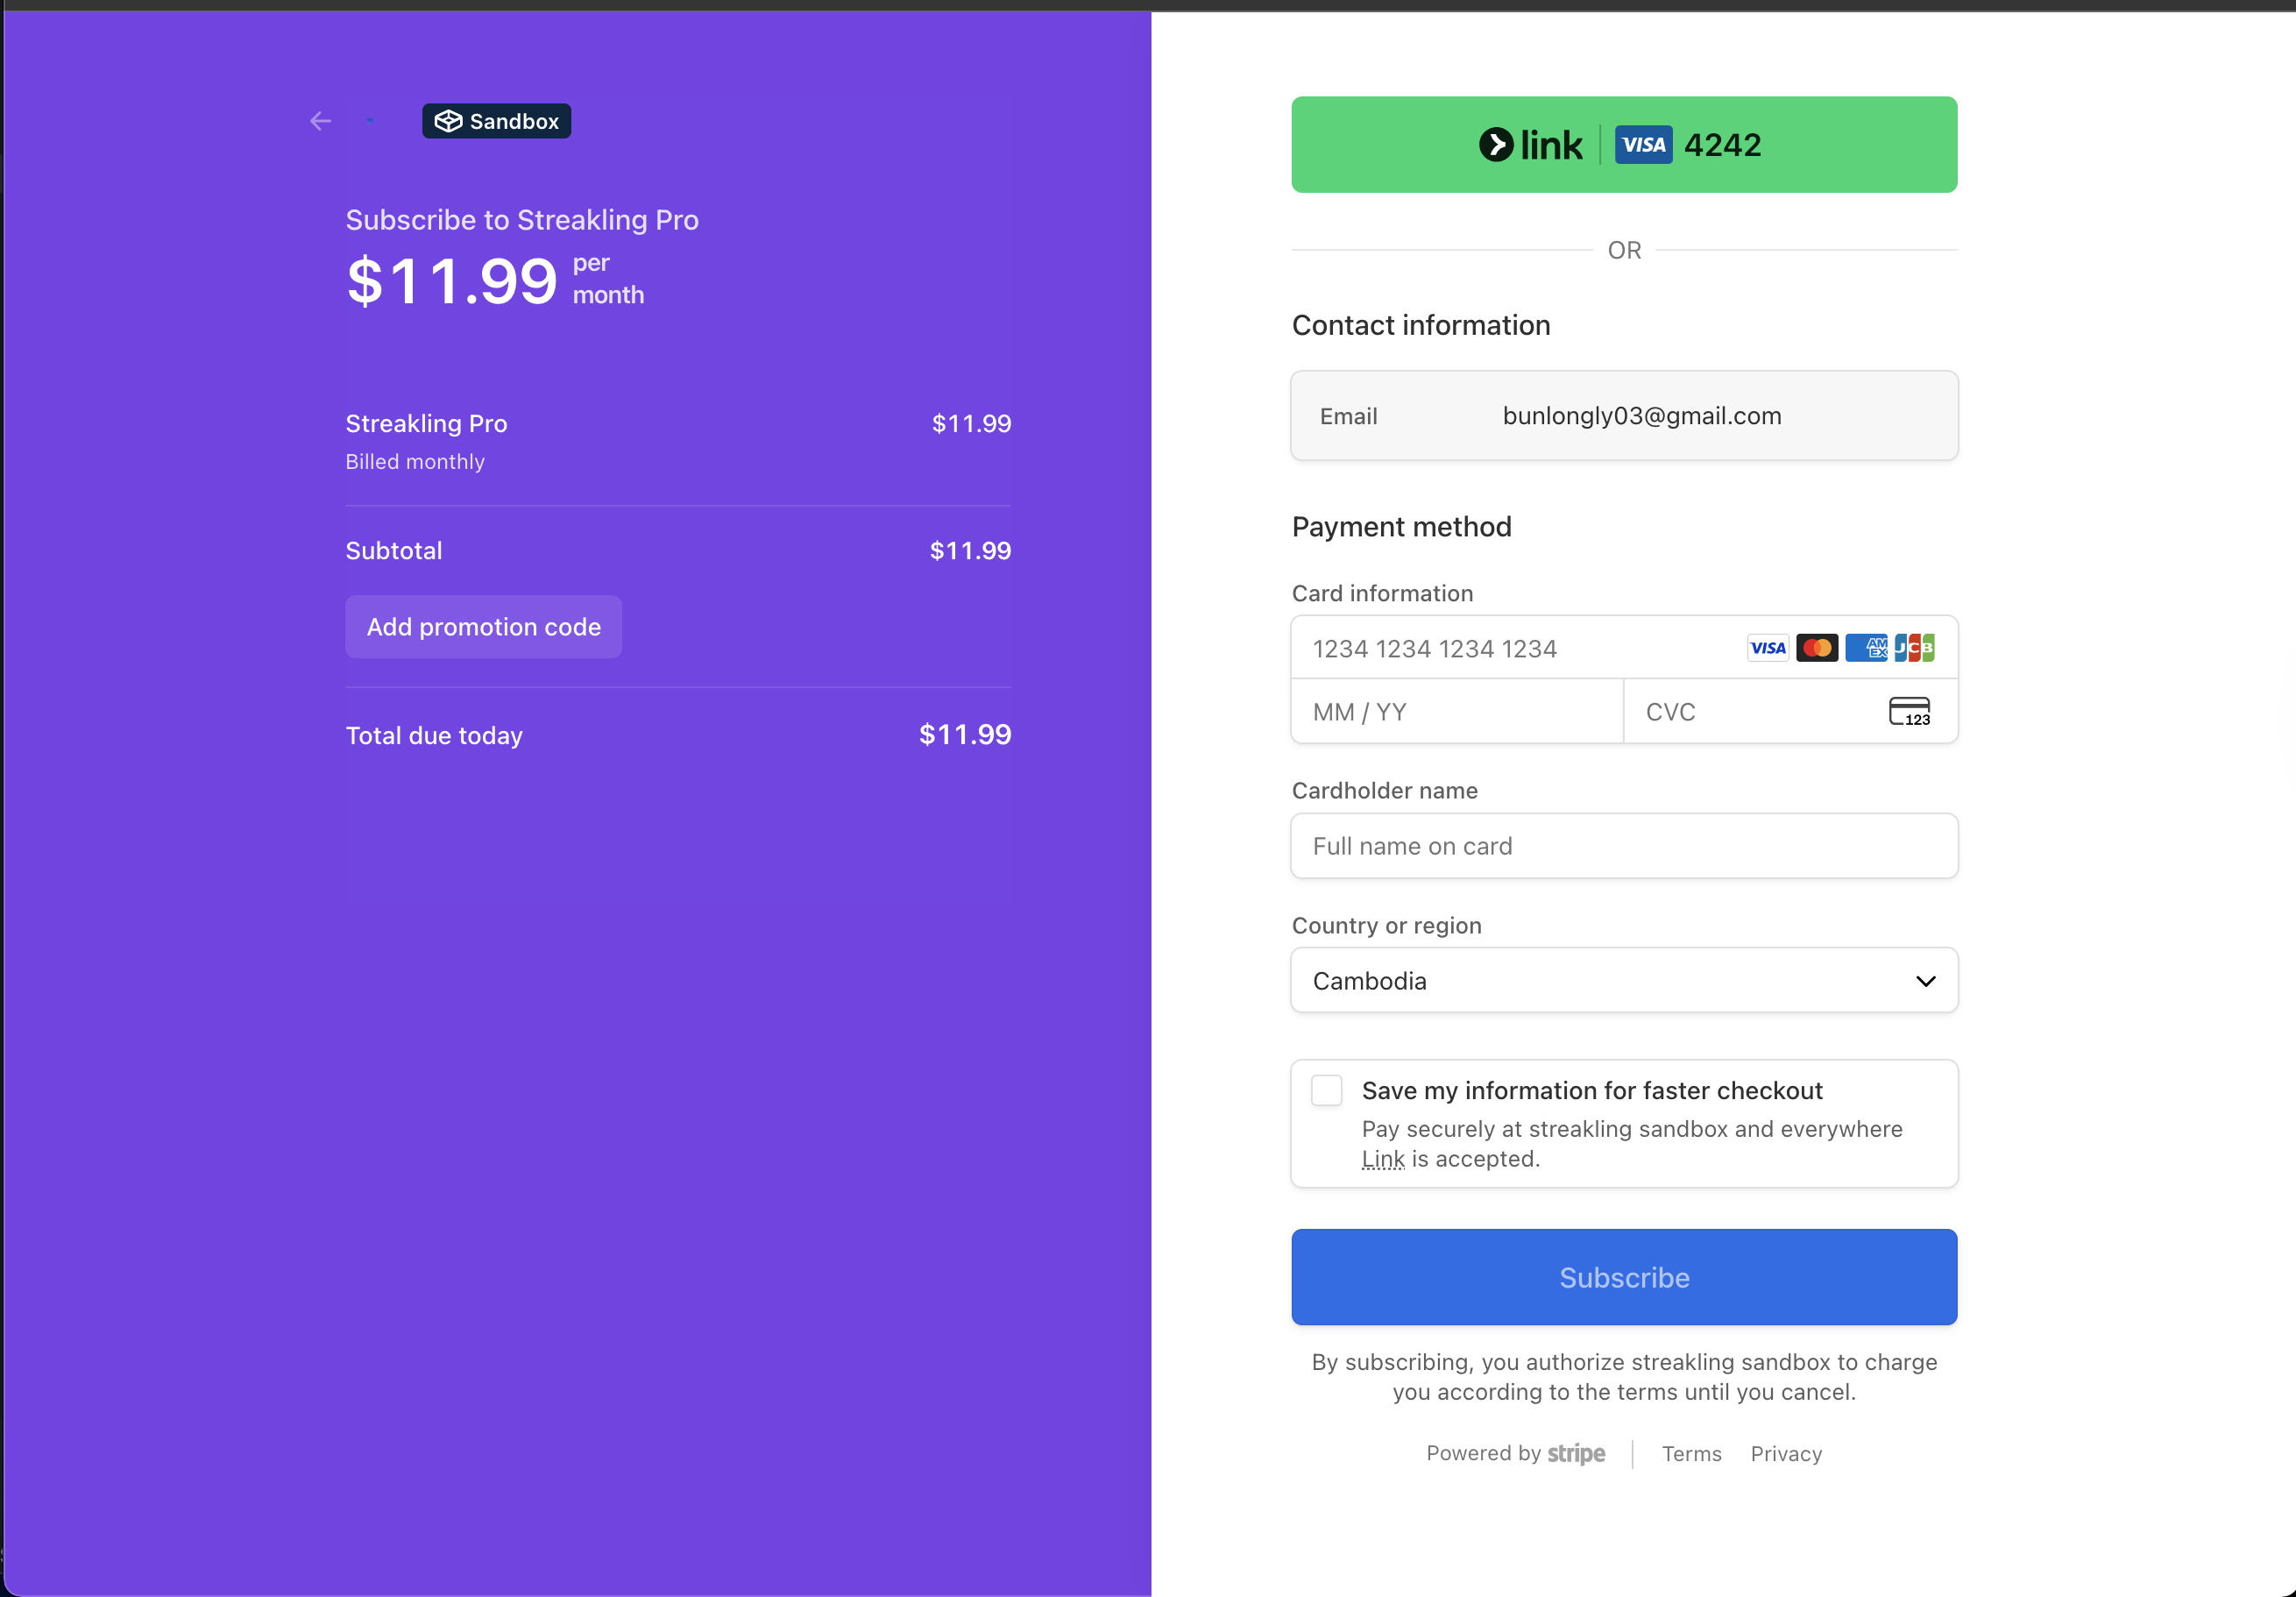The width and height of the screenshot is (2296, 1597).
Task: Click the Visa card brand icon
Action: pyautogui.click(x=1767, y=648)
